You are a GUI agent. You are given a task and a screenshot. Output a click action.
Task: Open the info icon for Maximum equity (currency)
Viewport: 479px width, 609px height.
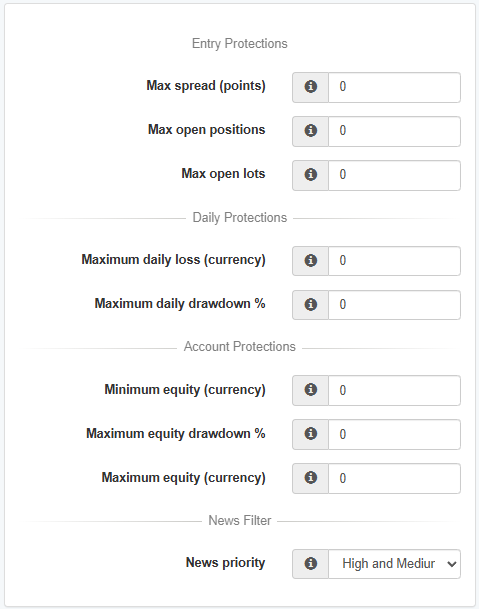[x=310, y=478]
